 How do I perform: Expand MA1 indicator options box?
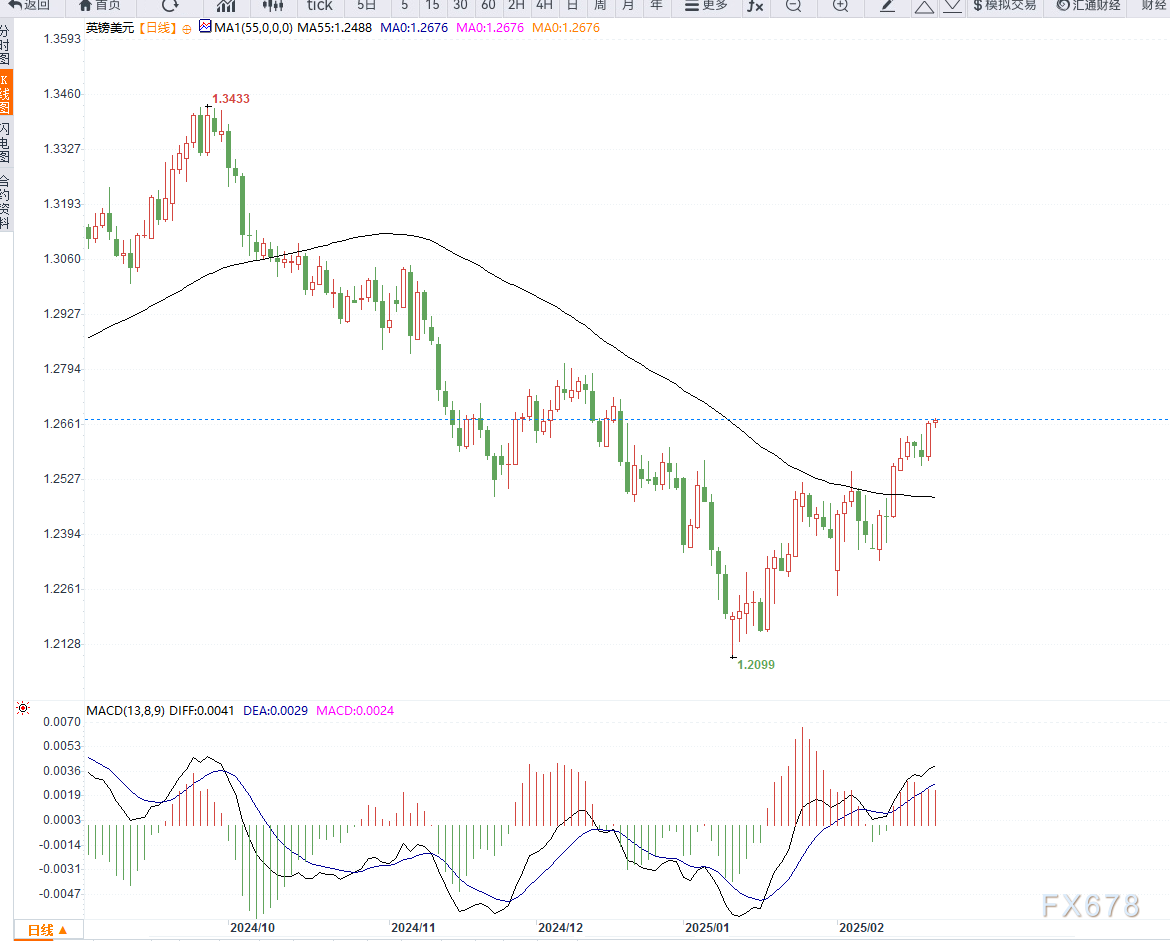(x=205, y=28)
